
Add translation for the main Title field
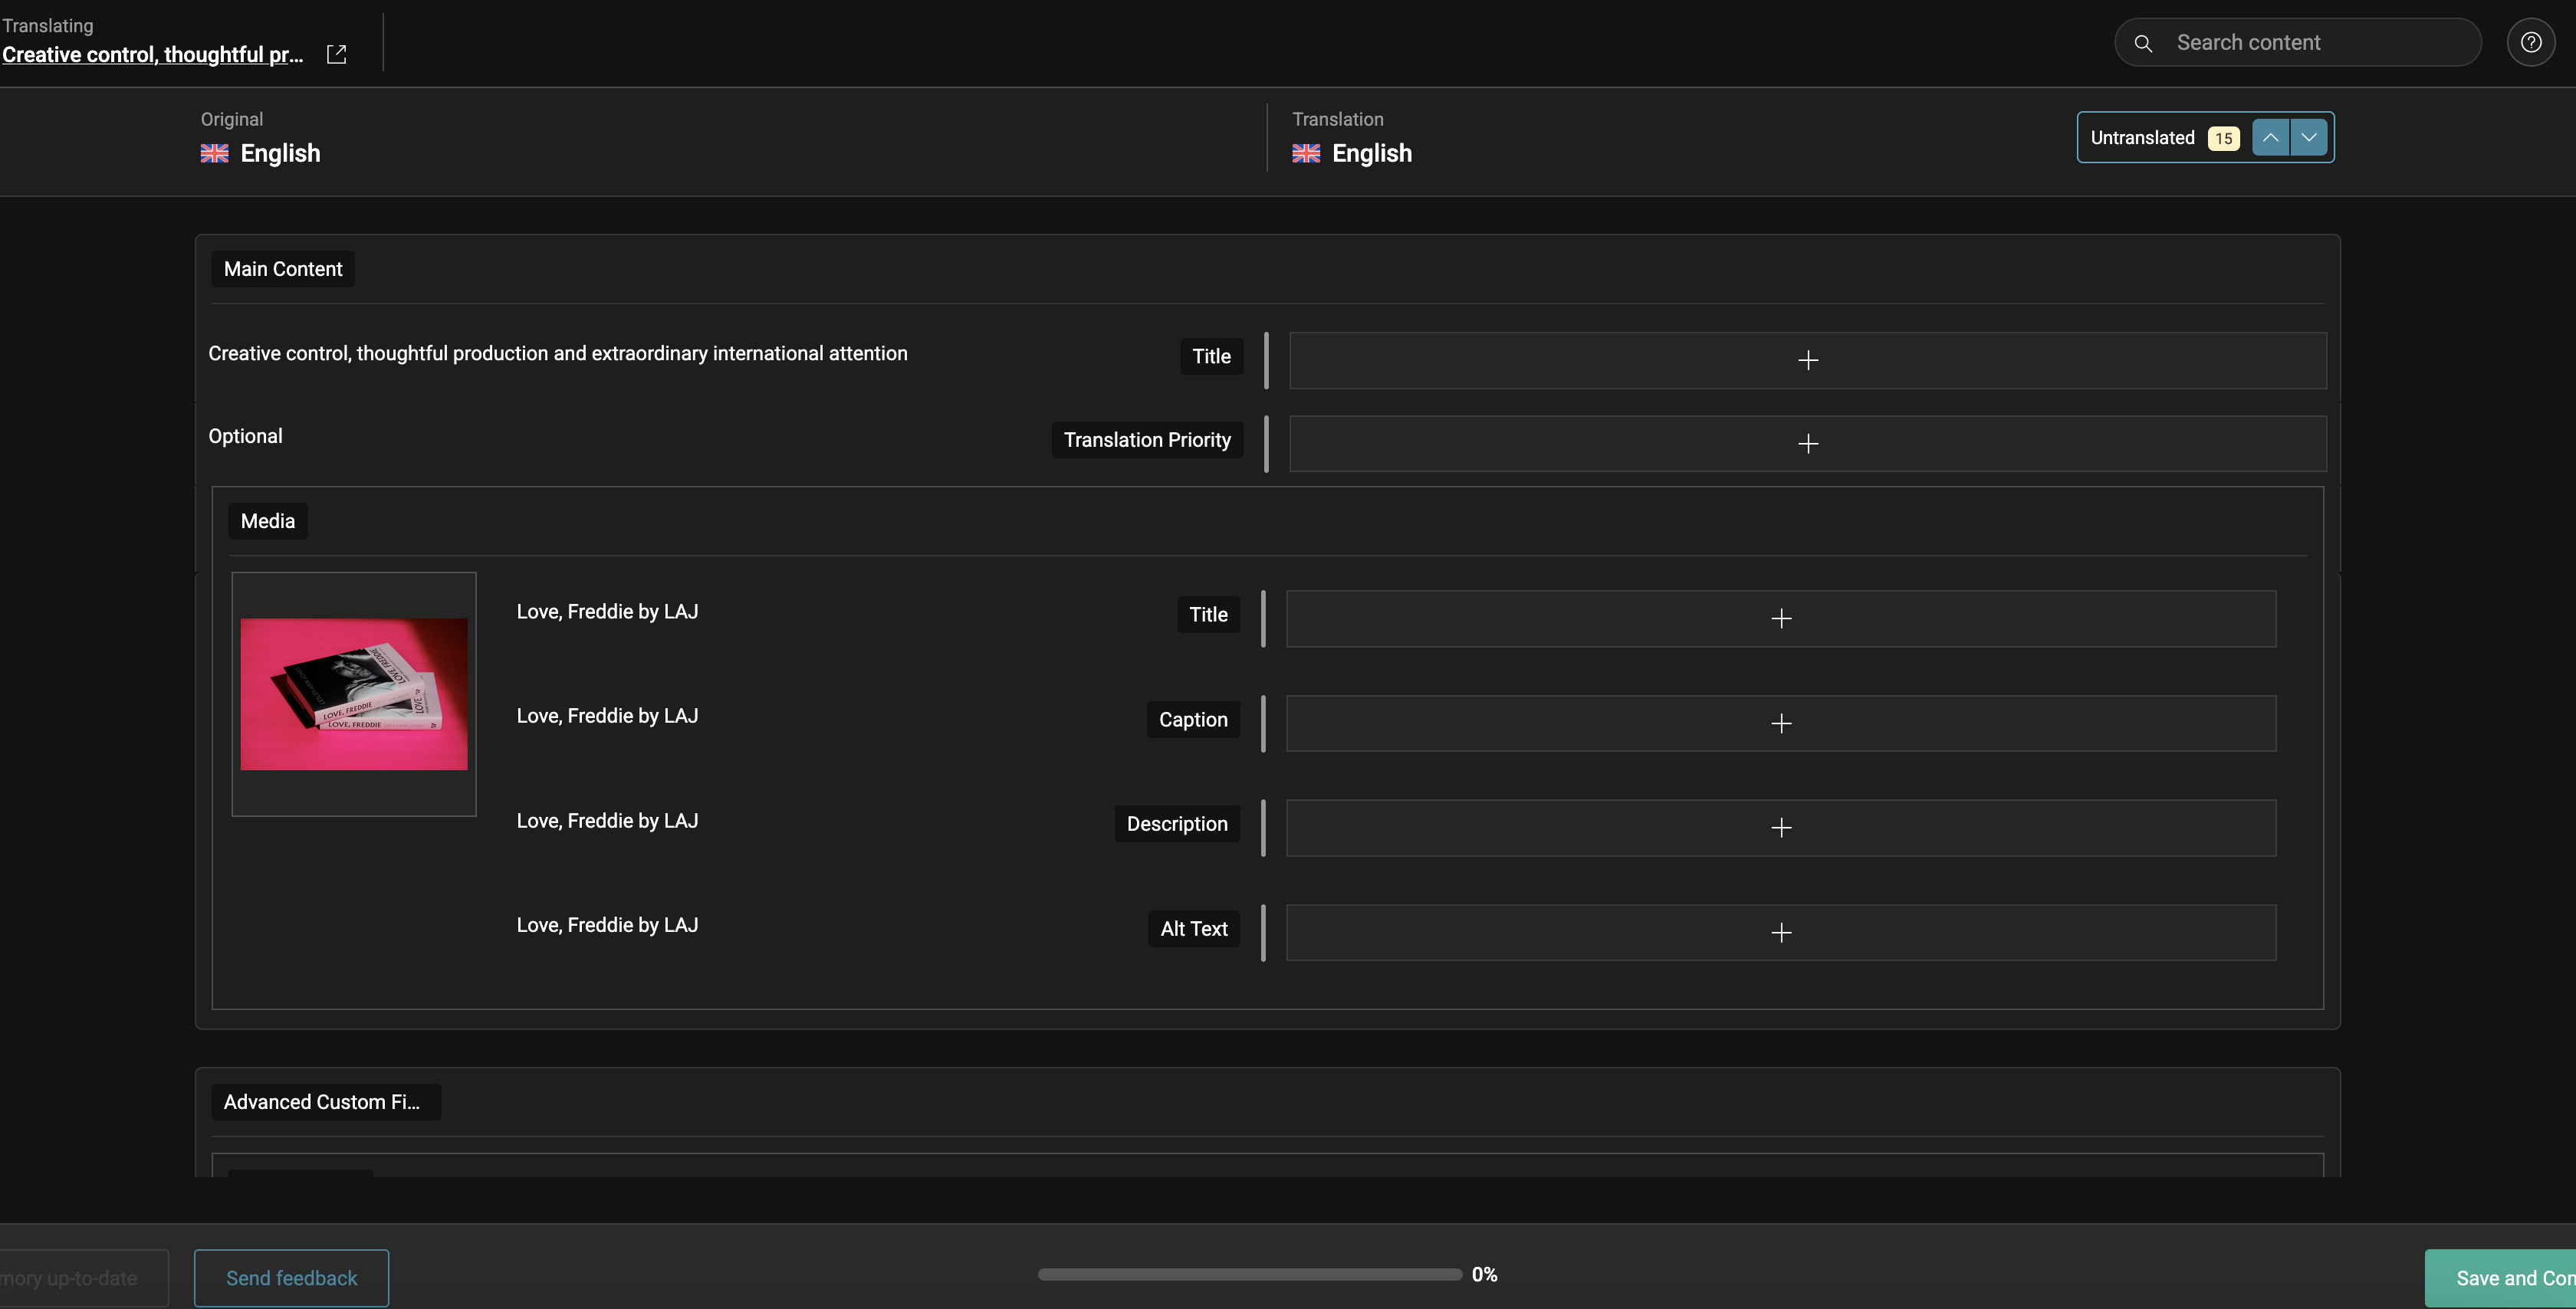[1807, 360]
